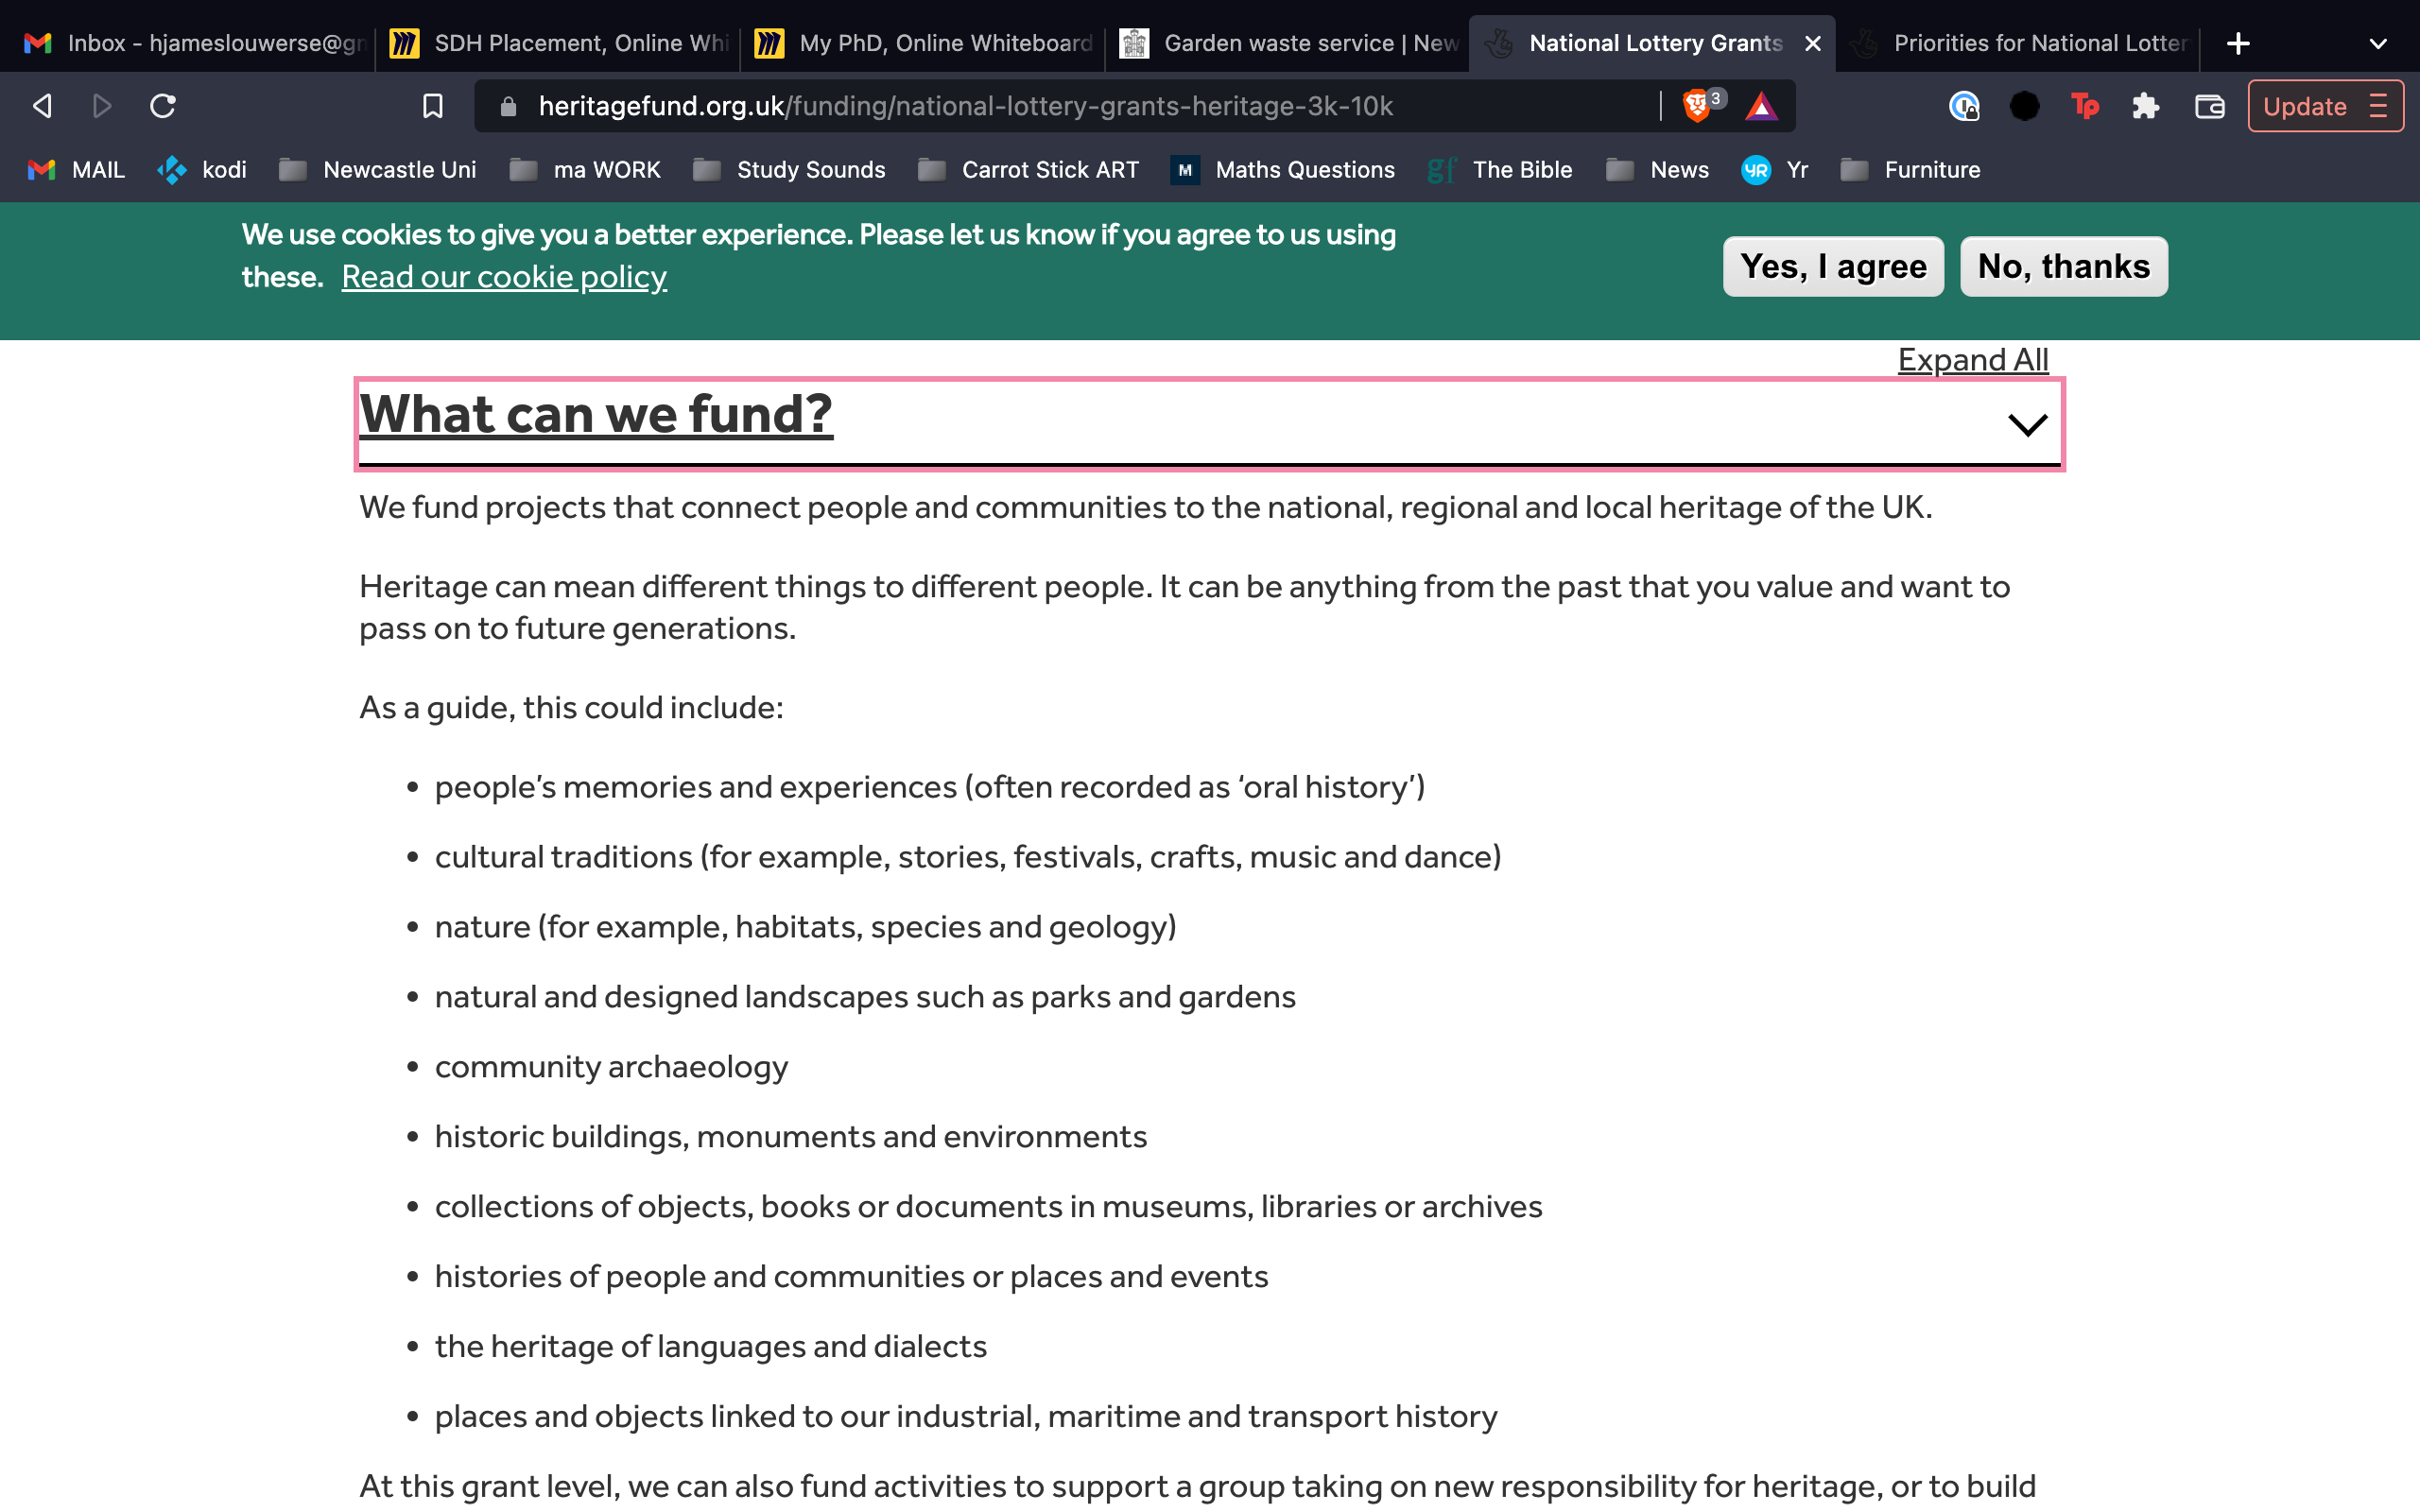Accept cookies with Yes, I agree
The height and width of the screenshot is (1512, 2420).
(x=1833, y=266)
